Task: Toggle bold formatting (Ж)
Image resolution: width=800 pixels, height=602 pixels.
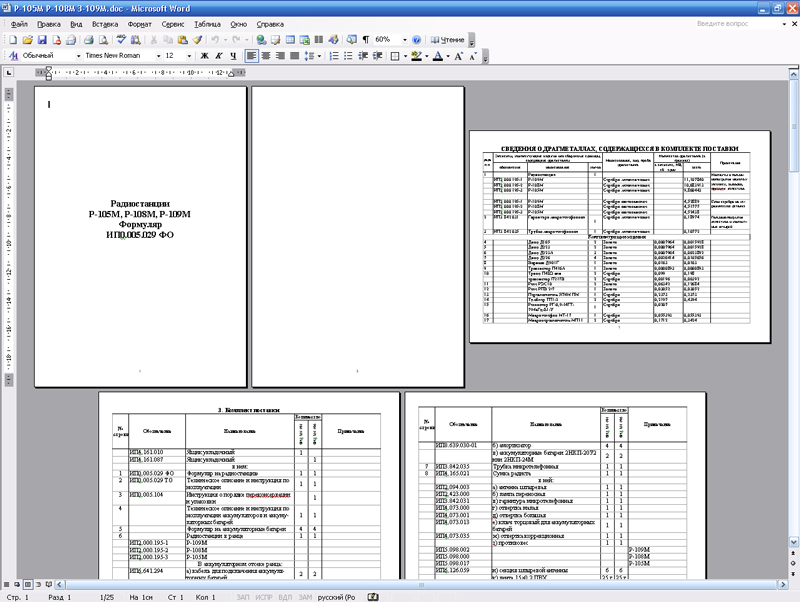Action: click(204, 56)
